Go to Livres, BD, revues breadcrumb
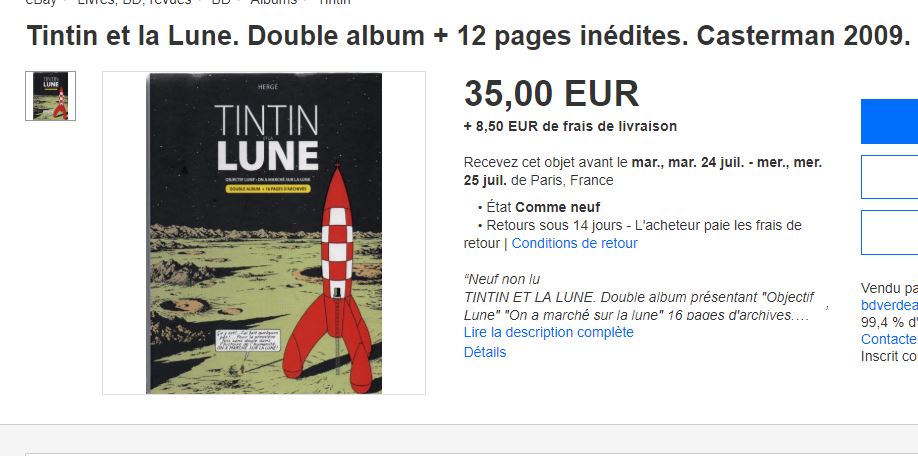This screenshot has width=918, height=456. pyautogui.click(x=134, y=2)
